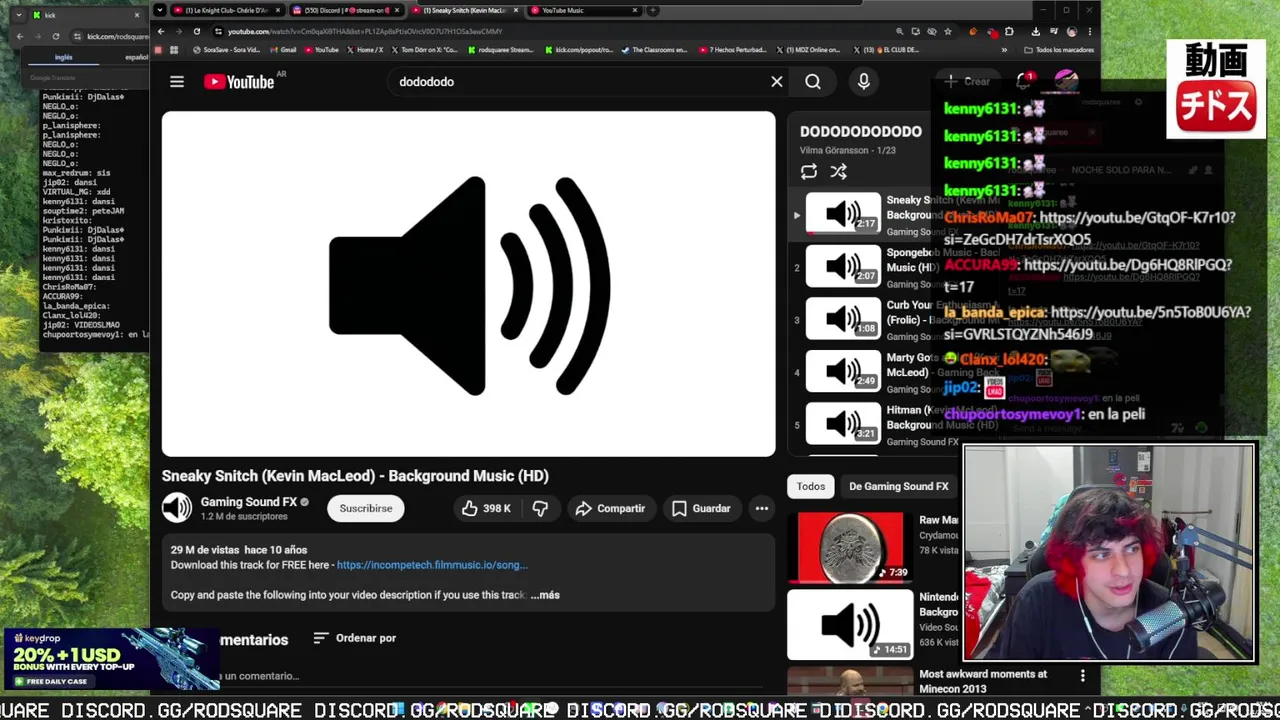The height and width of the screenshot is (720, 1280).
Task: Go back in the Kick browser window
Action: pos(19,36)
